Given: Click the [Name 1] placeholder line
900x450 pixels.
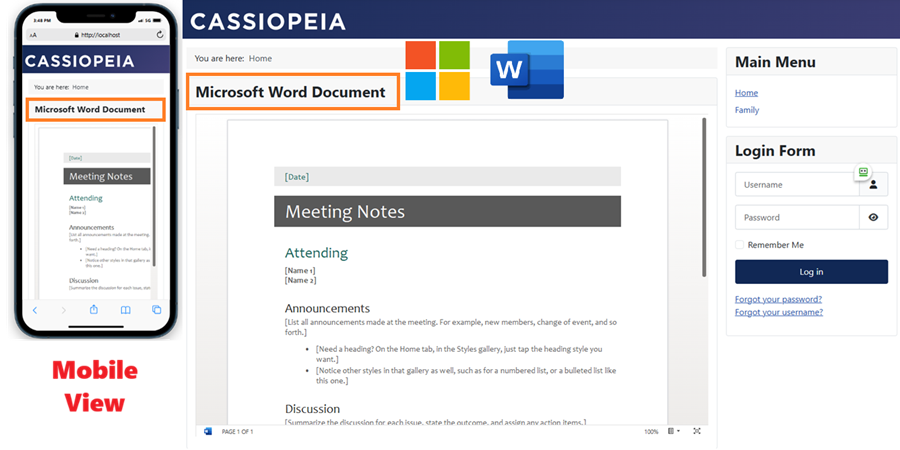Looking at the screenshot, I should (x=300, y=270).
